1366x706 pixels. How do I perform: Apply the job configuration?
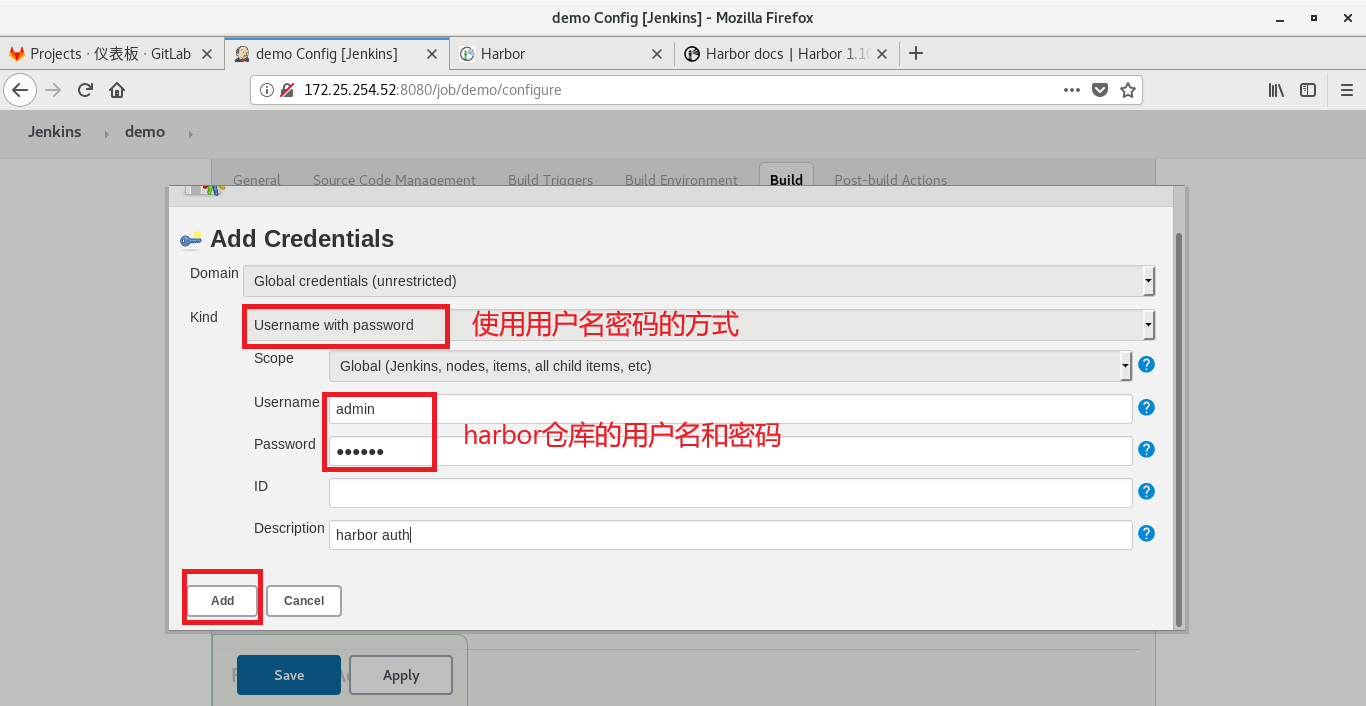tap(401, 675)
